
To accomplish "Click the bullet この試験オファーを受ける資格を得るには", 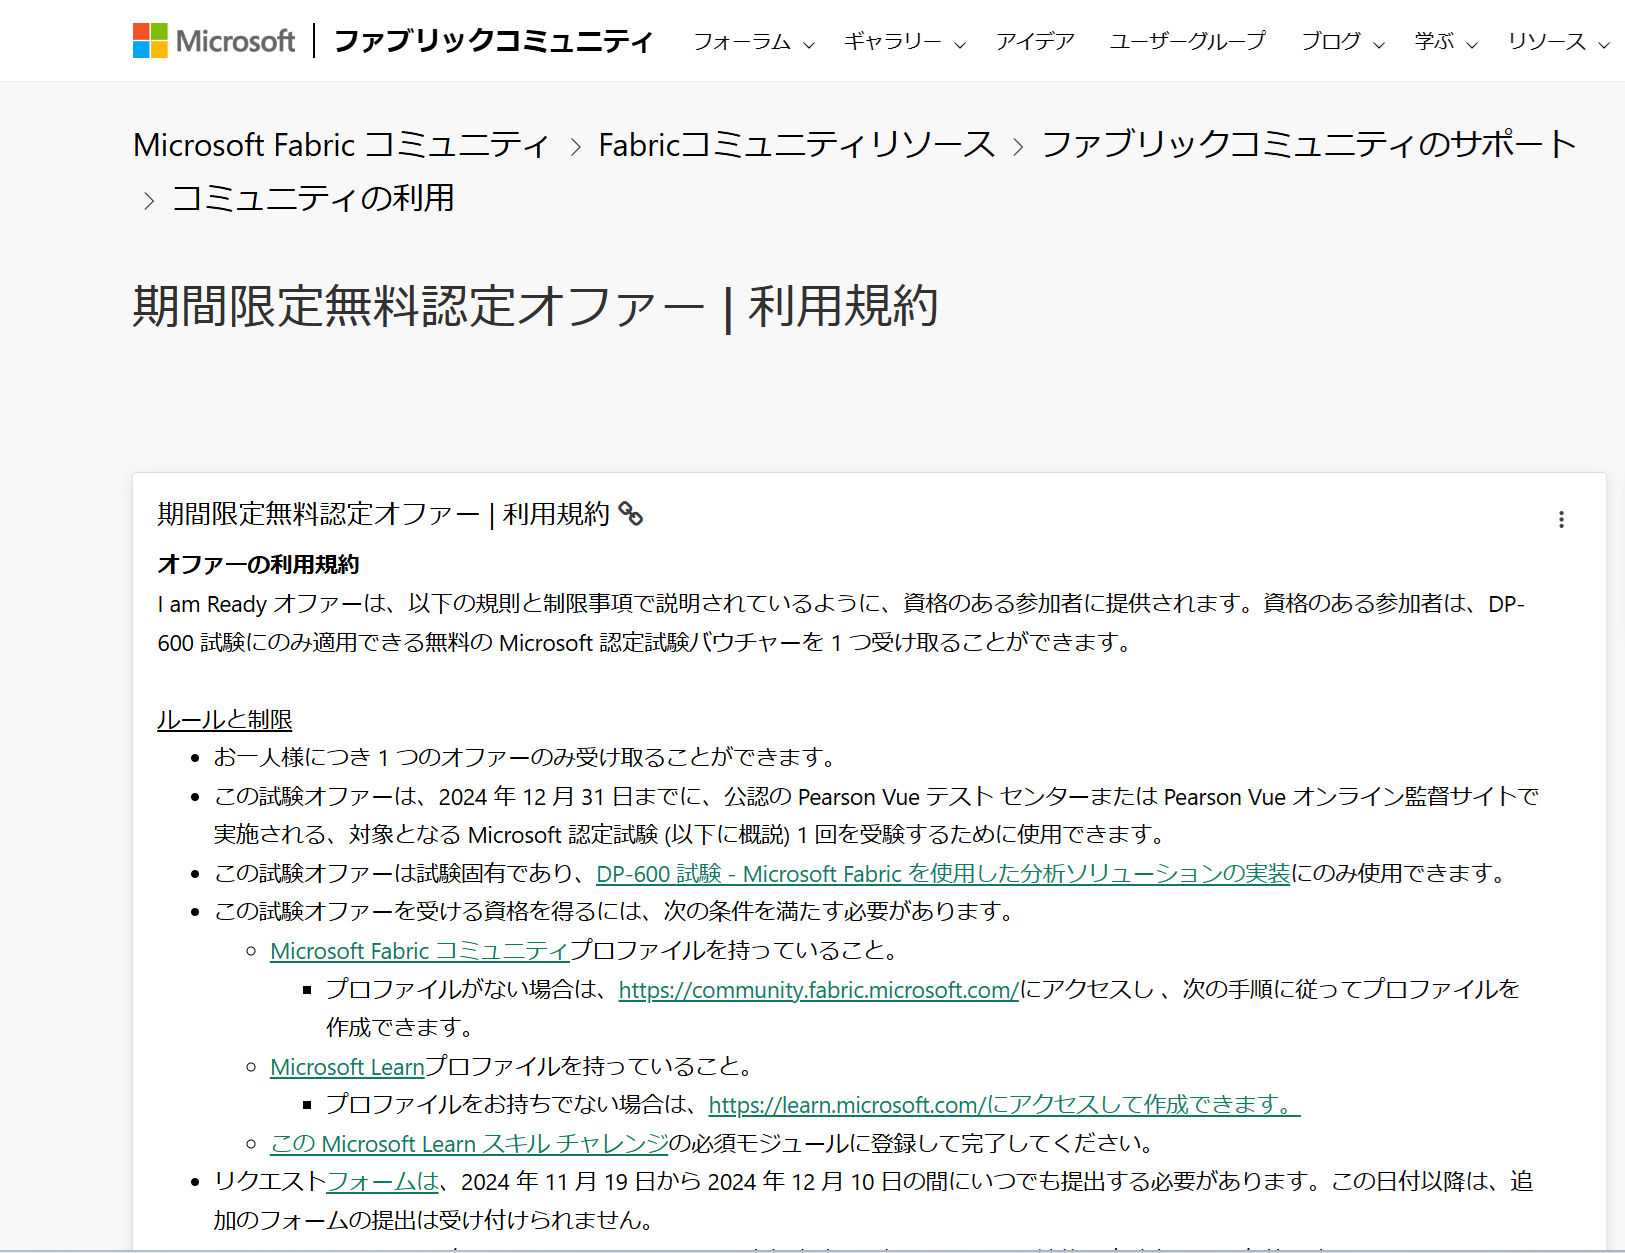I will [x=616, y=912].
